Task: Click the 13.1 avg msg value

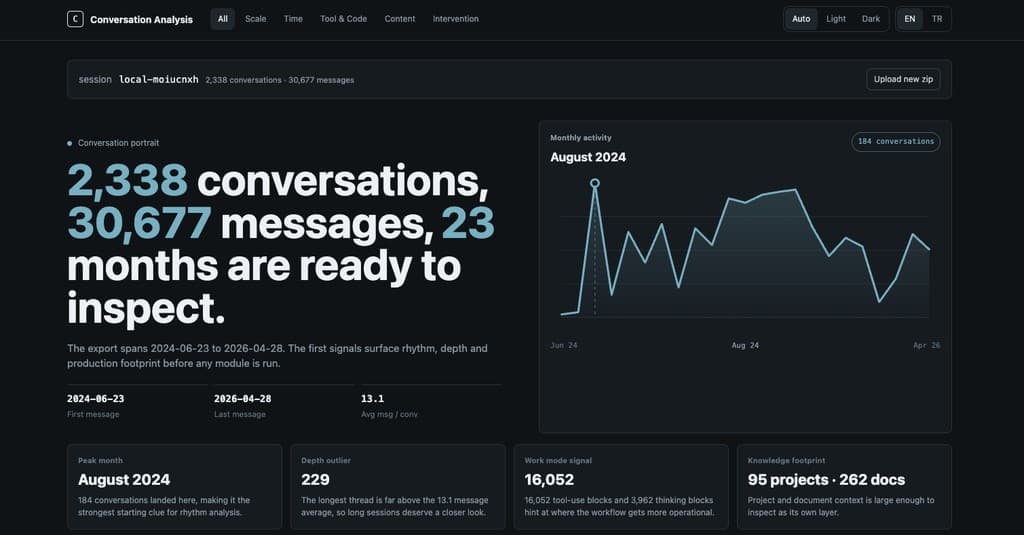Action: click(372, 398)
